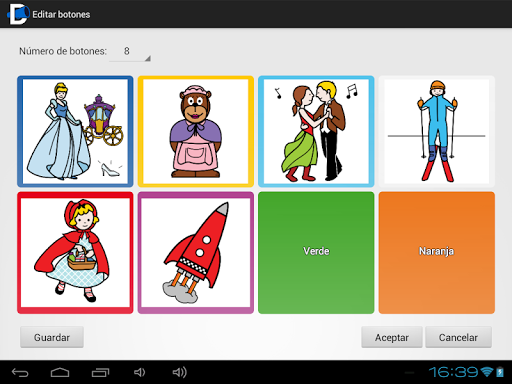Click the app logo in title bar

tap(18, 14)
